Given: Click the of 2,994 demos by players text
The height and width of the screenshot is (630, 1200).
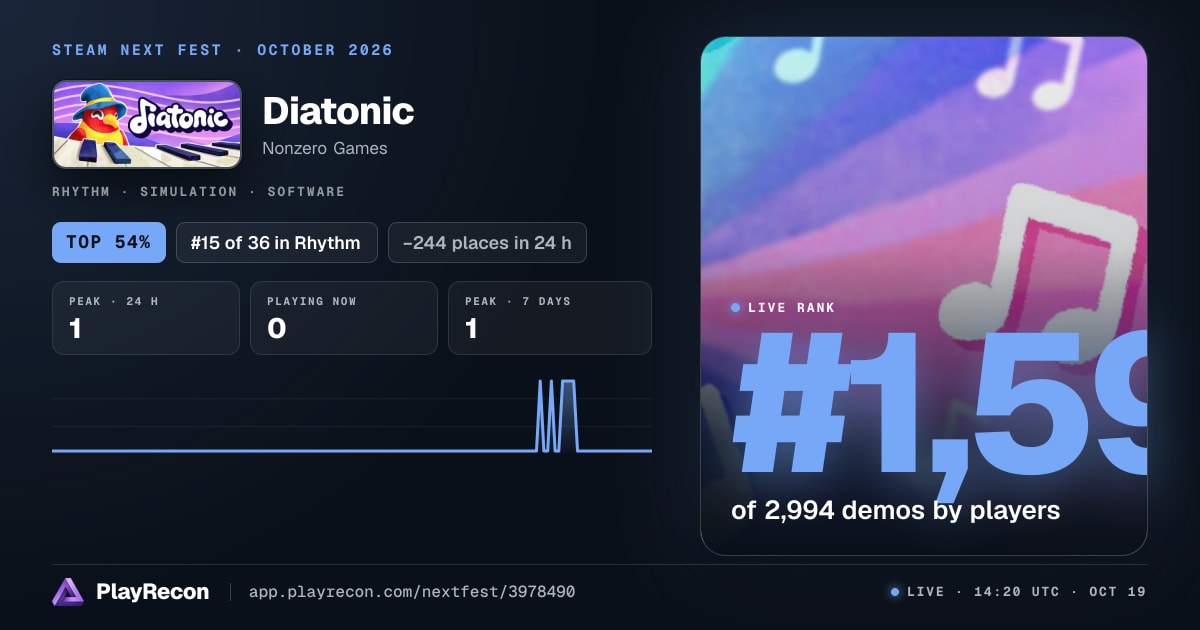Looking at the screenshot, I should [896, 510].
